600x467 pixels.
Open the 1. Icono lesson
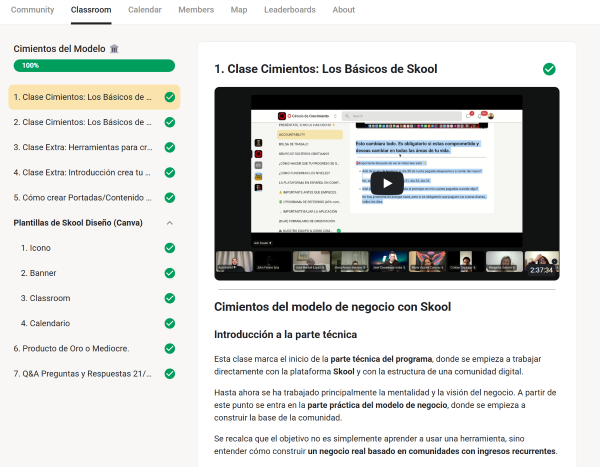pos(94,248)
